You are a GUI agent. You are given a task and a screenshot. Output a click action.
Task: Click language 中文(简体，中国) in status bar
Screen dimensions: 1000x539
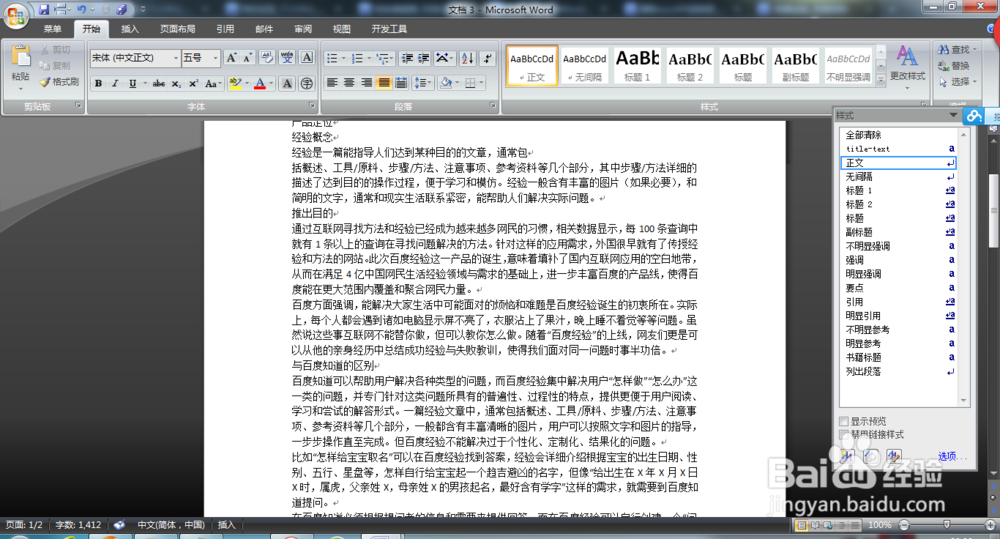(x=171, y=525)
